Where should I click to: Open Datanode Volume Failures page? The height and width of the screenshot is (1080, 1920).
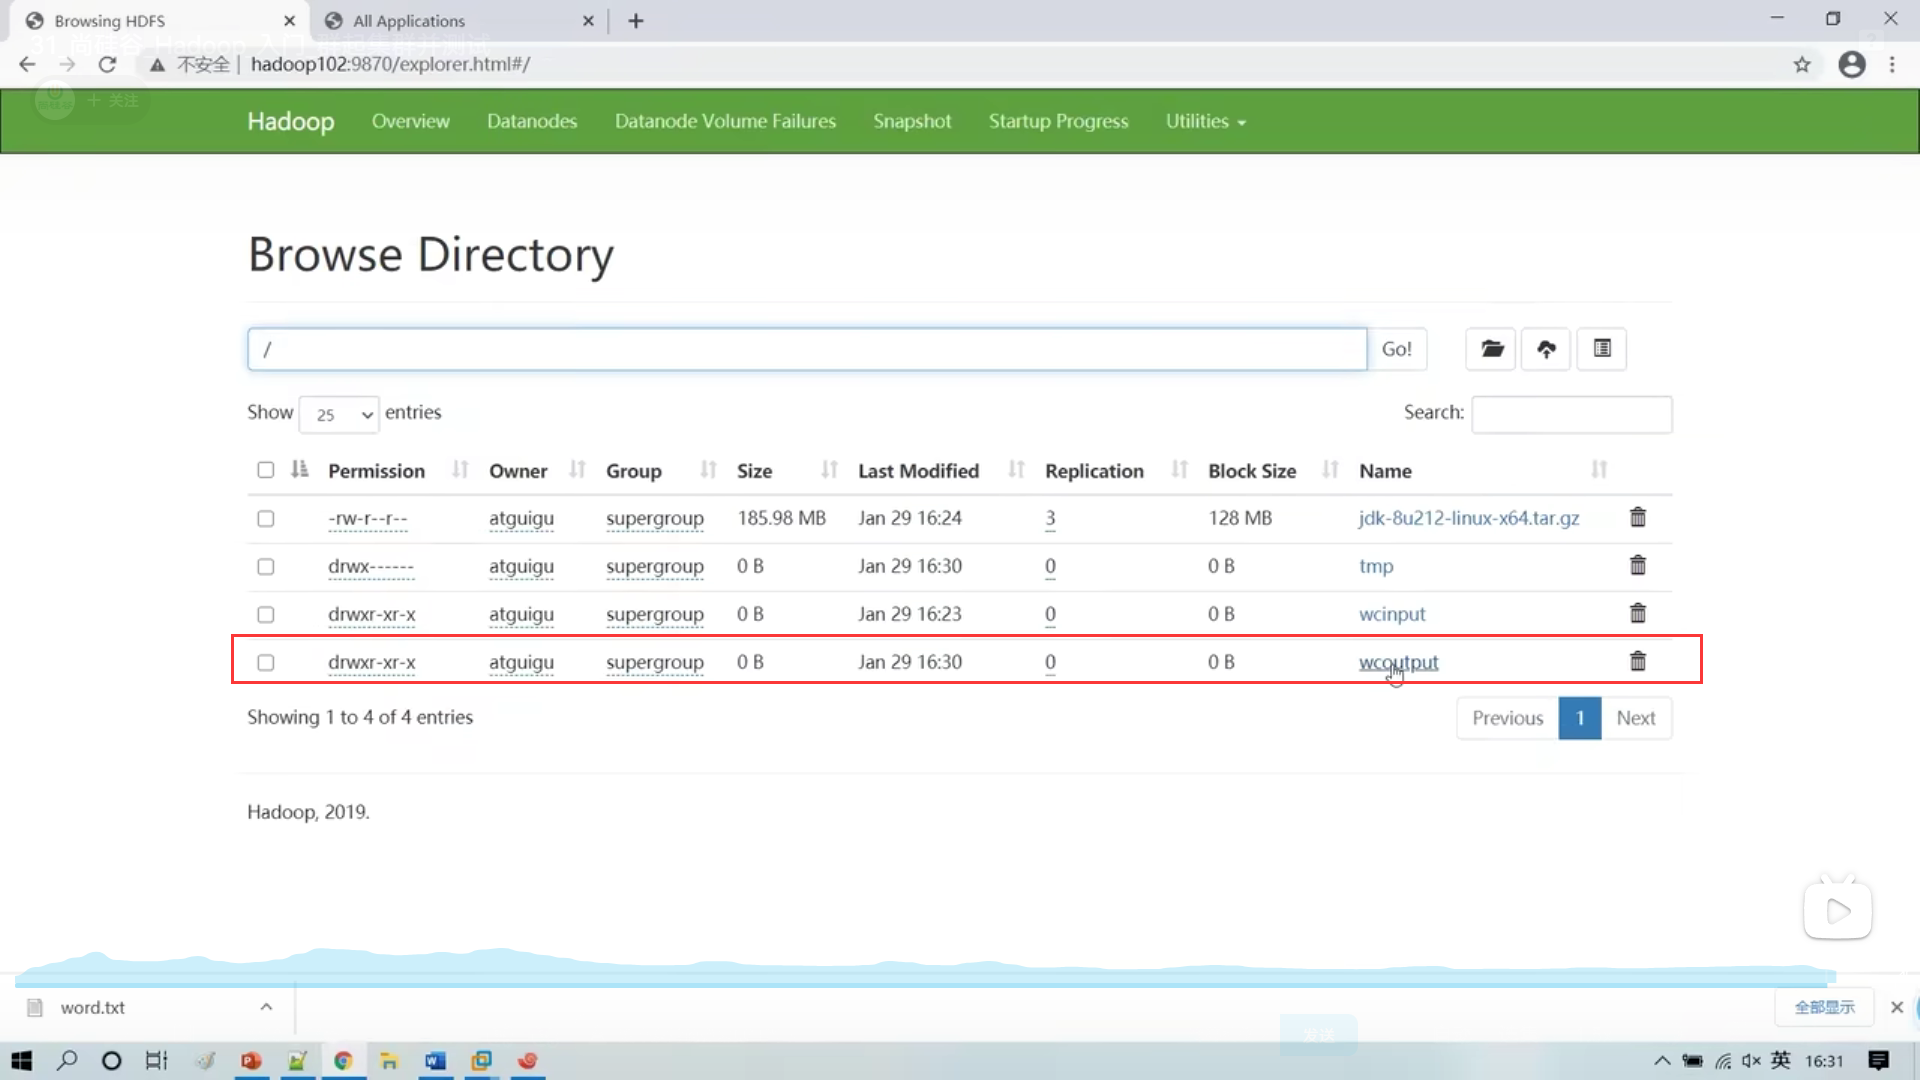pos(725,121)
